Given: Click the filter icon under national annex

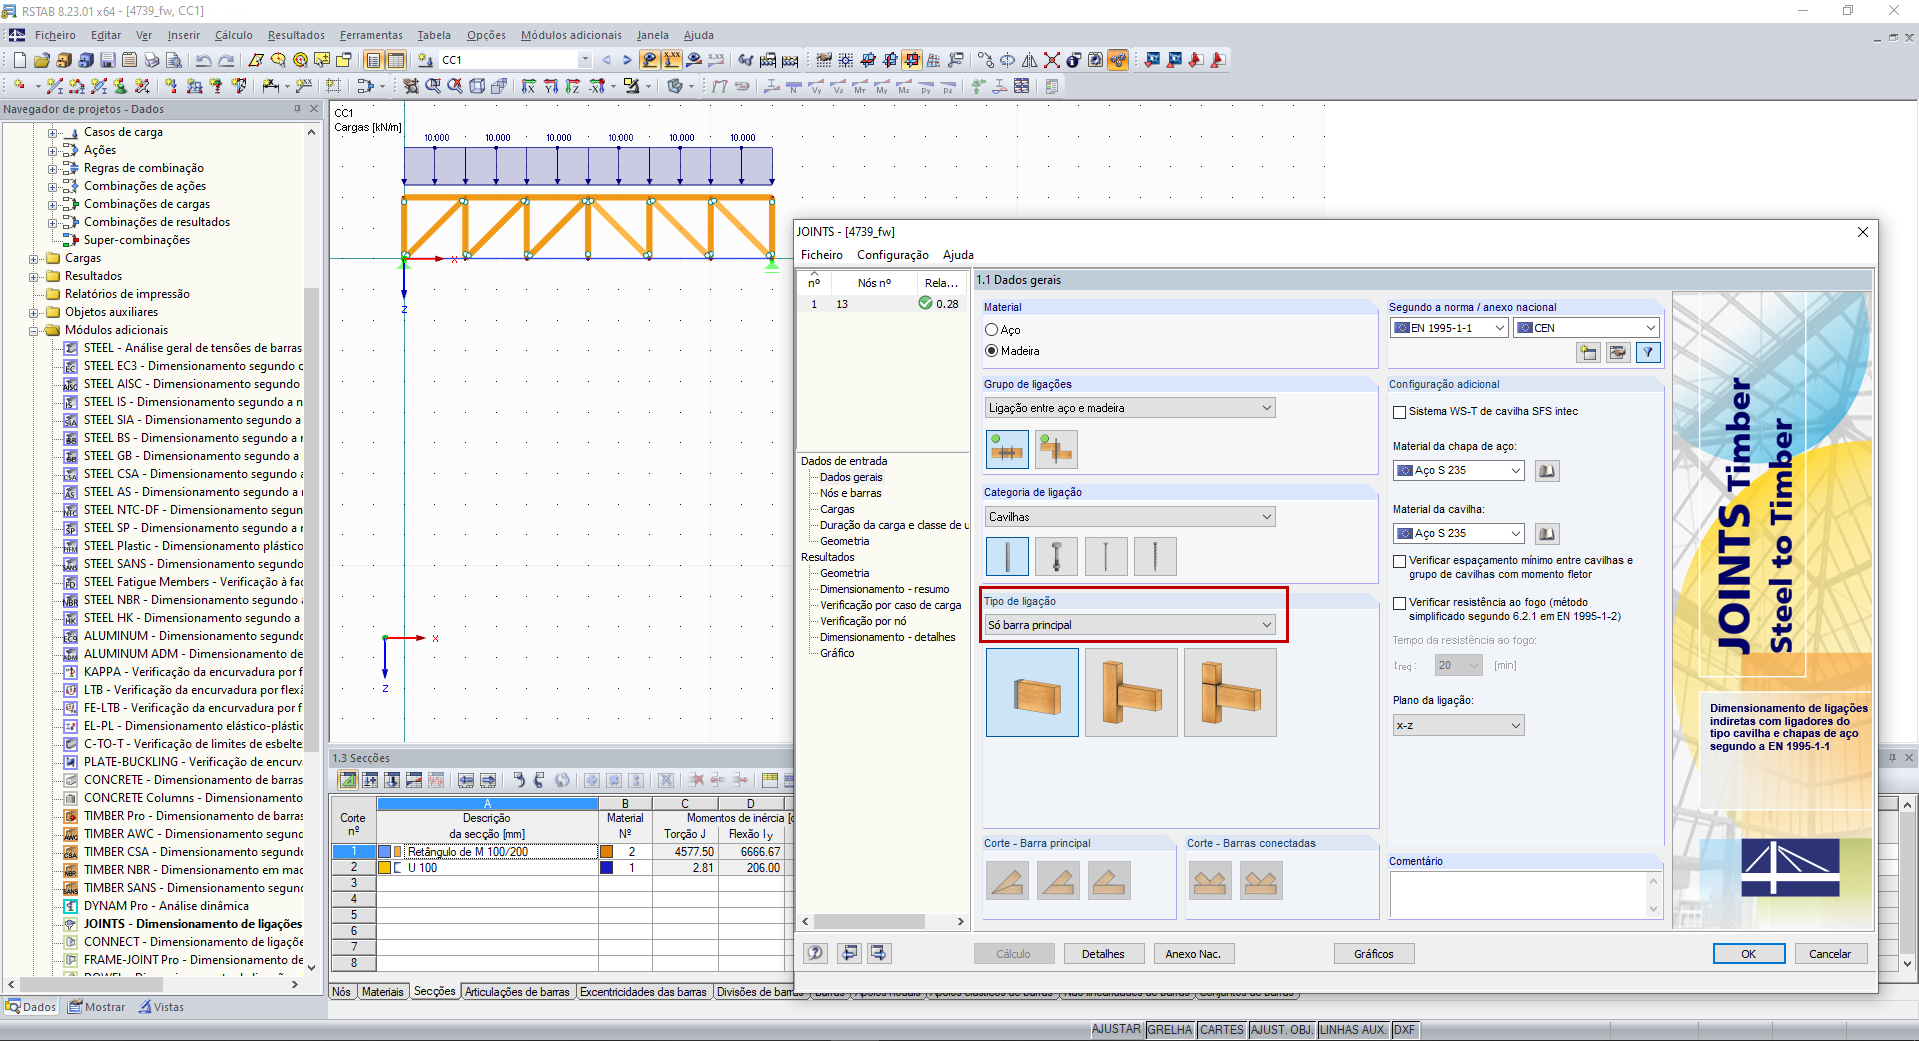Looking at the screenshot, I should 1647,352.
